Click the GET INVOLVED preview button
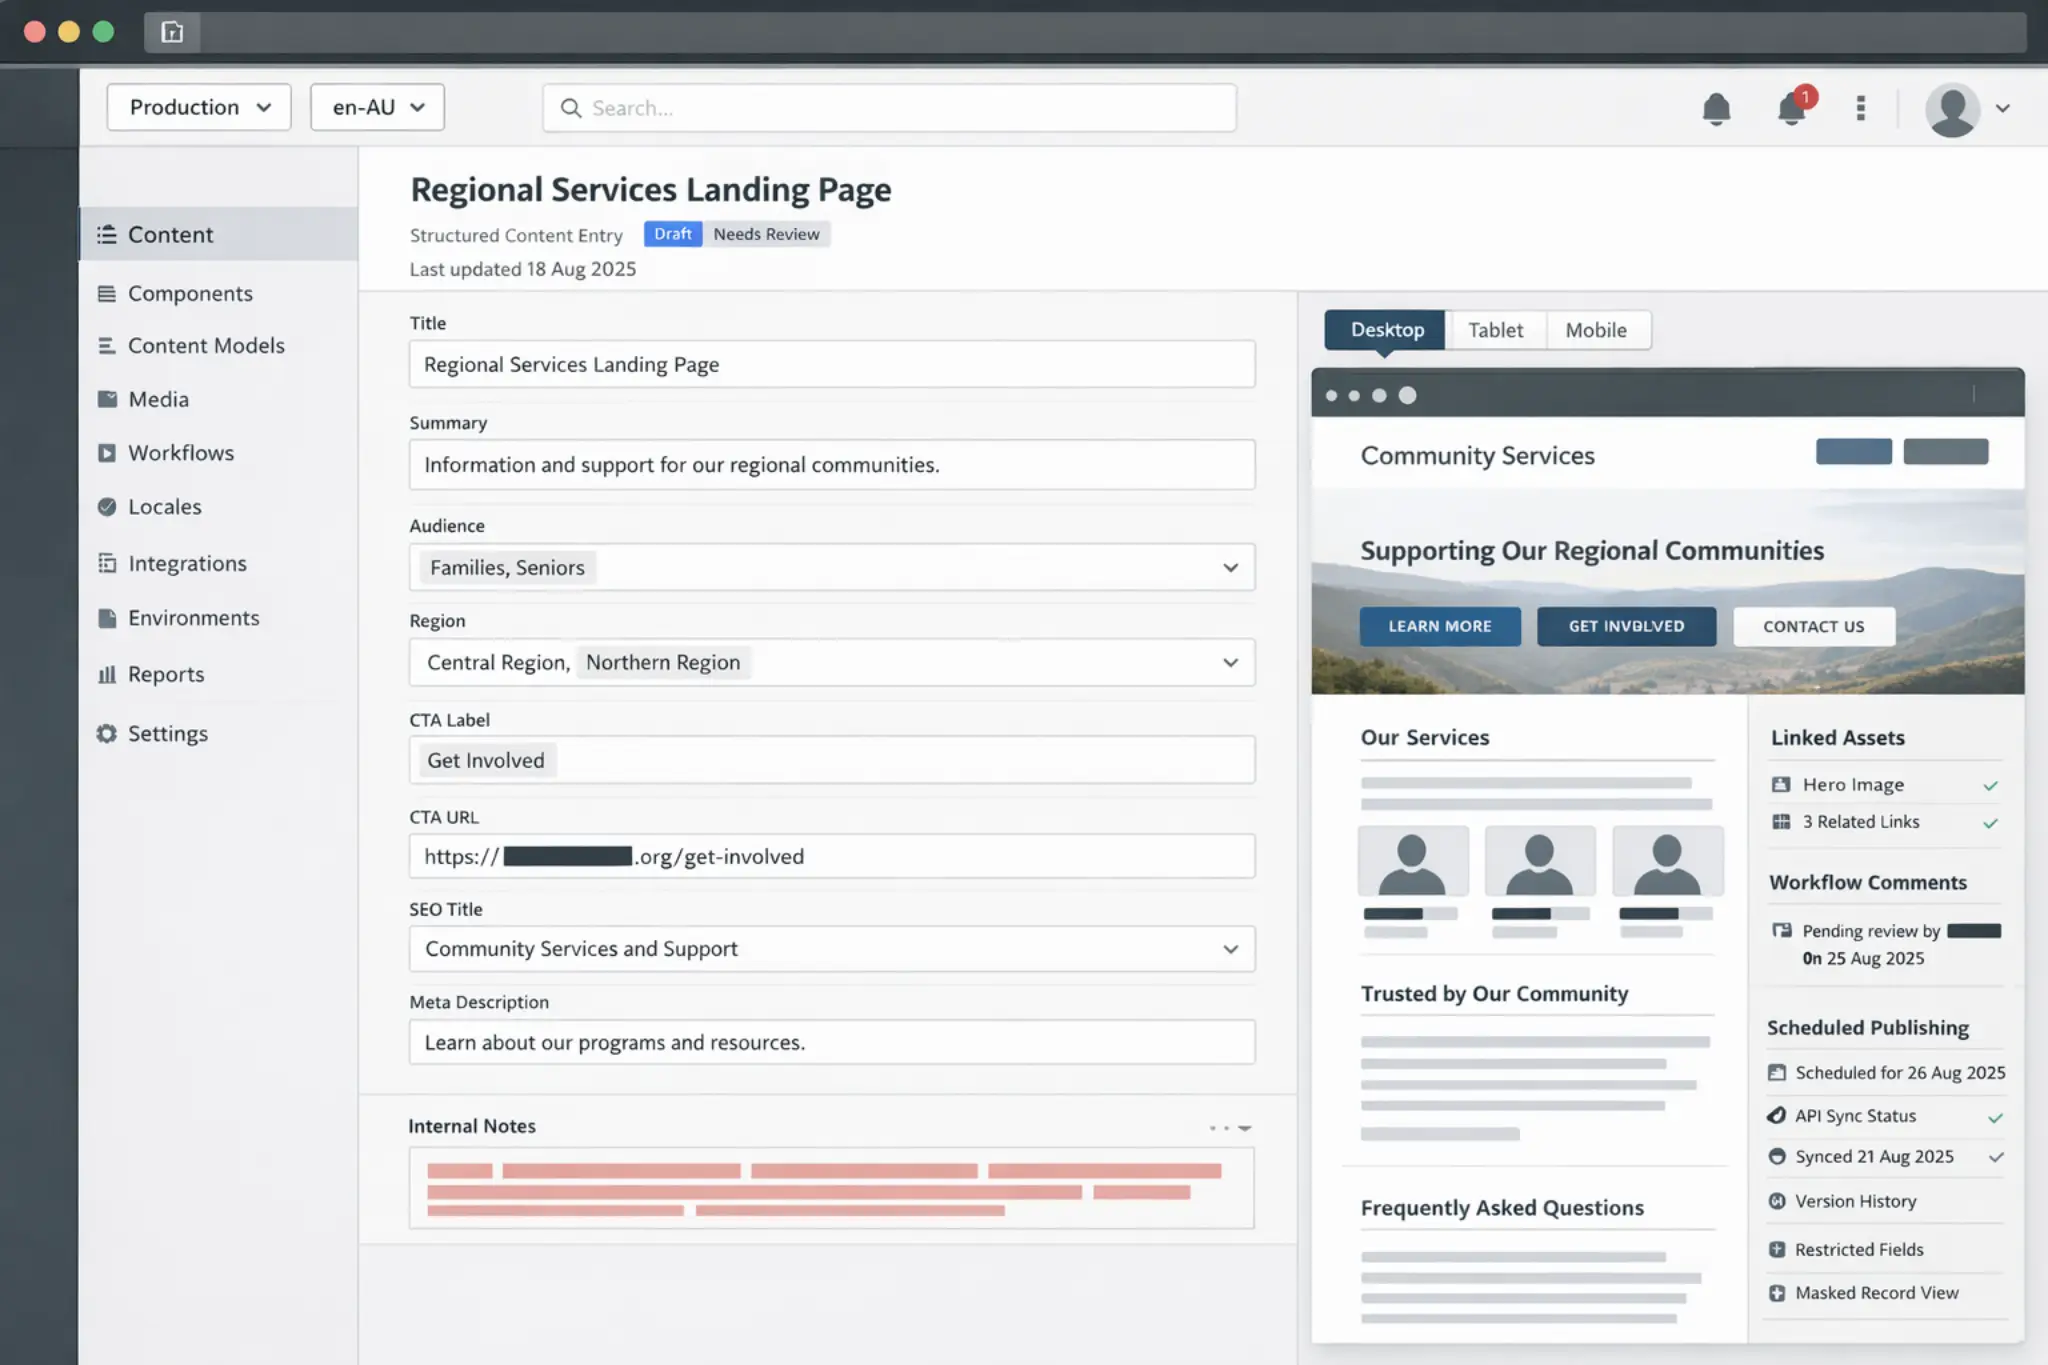The width and height of the screenshot is (2048, 1365). click(x=1626, y=626)
